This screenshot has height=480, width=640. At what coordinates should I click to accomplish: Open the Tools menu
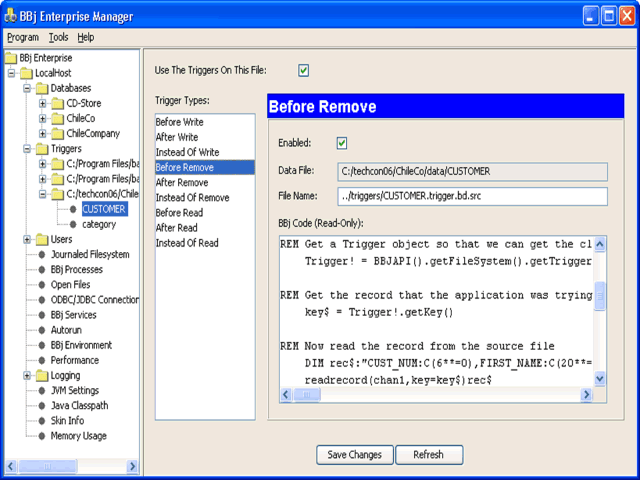pyautogui.click(x=58, y=38)
